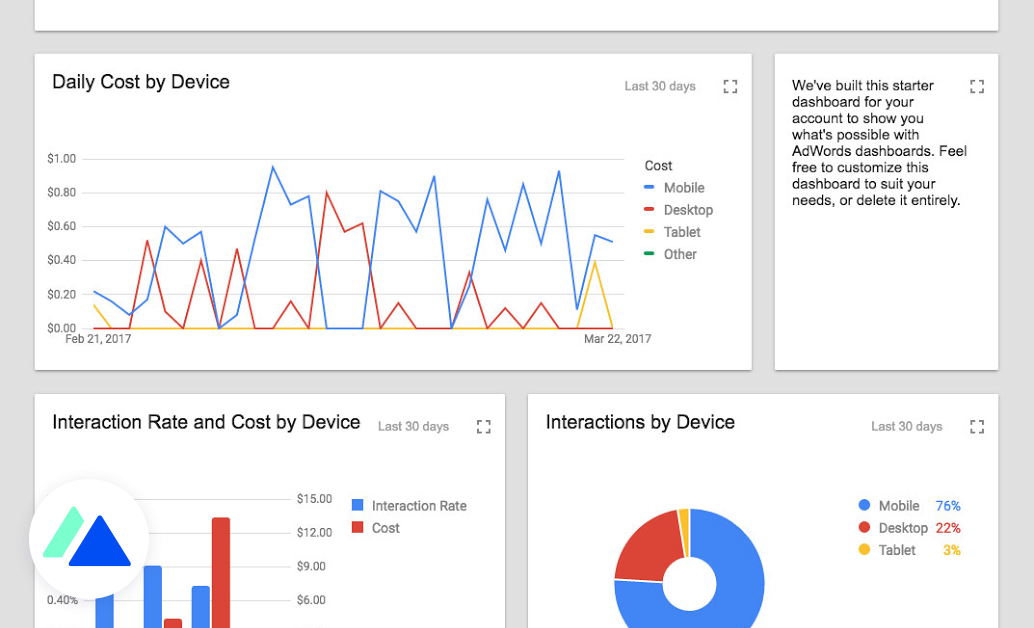Click the red Desktop dot in Interactions legend
The width and height of the screenshot is (1034, 628).
862,528
